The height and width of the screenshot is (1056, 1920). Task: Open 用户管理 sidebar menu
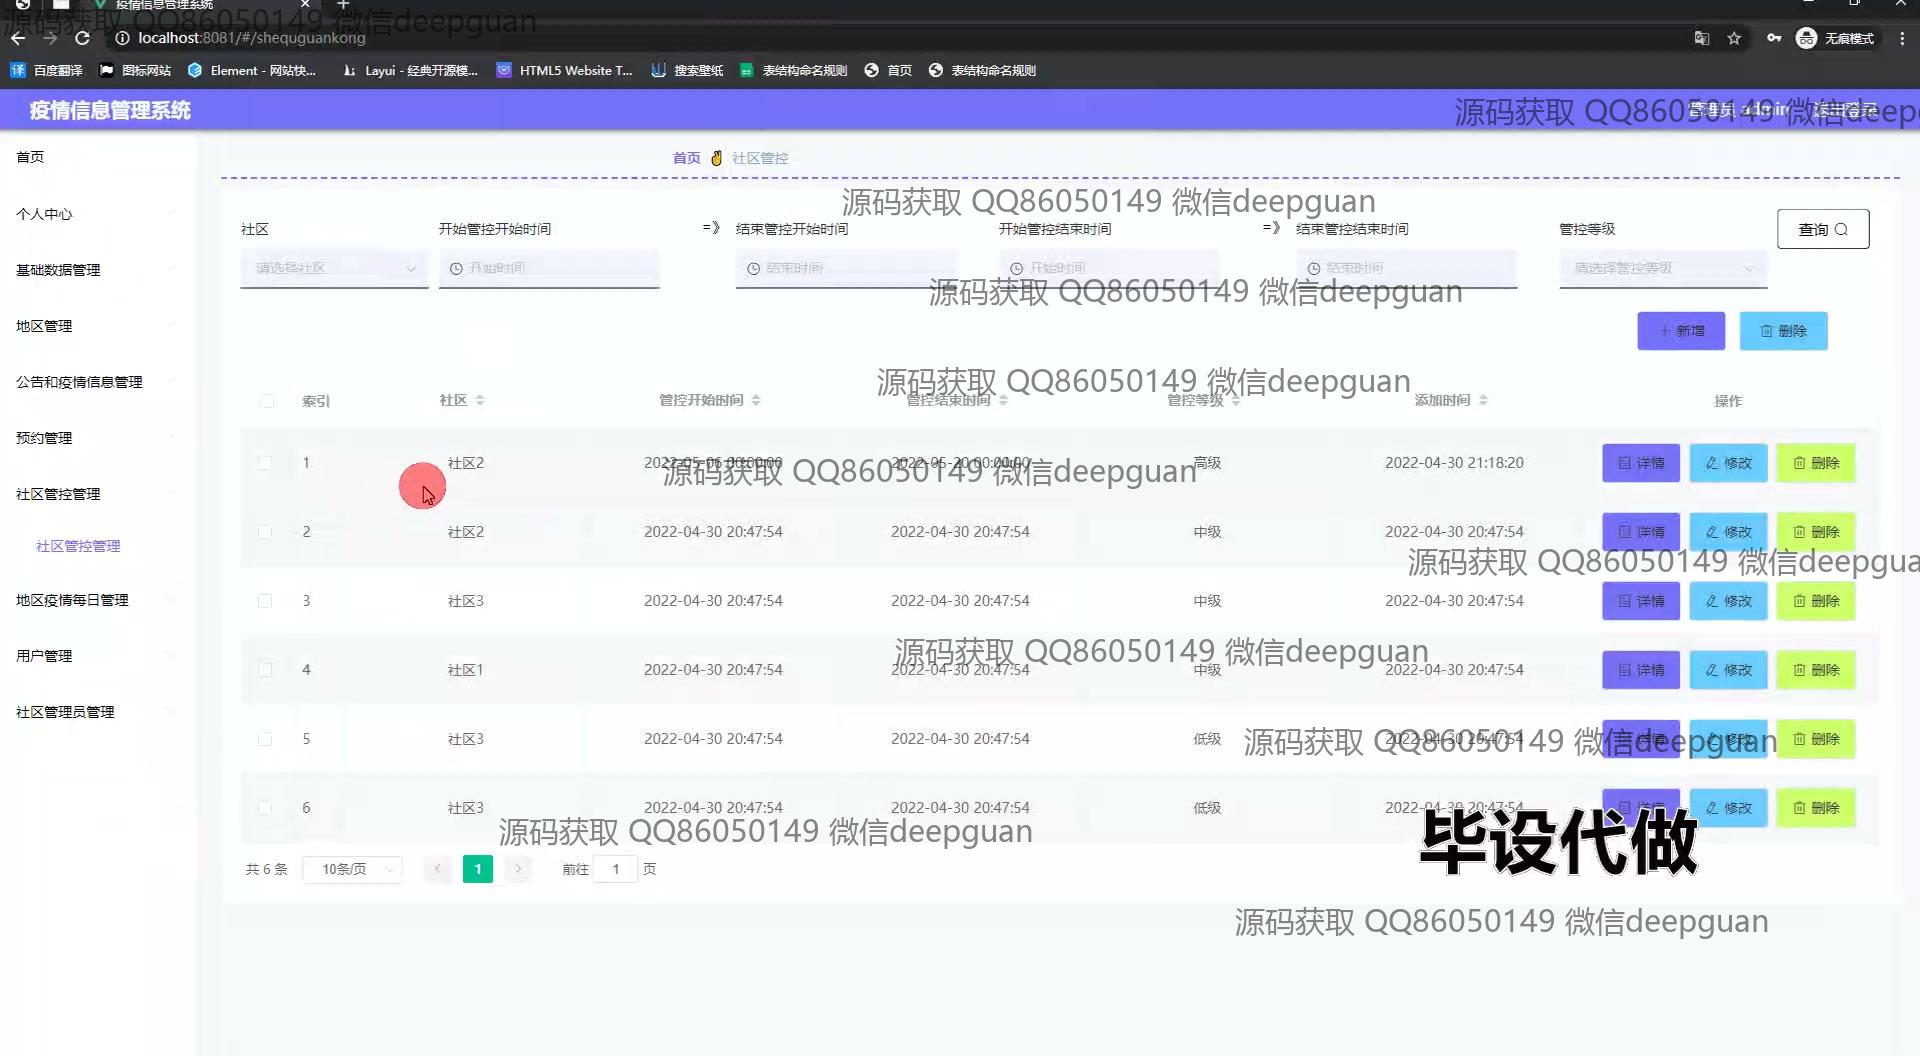click(x=96, y=656)
